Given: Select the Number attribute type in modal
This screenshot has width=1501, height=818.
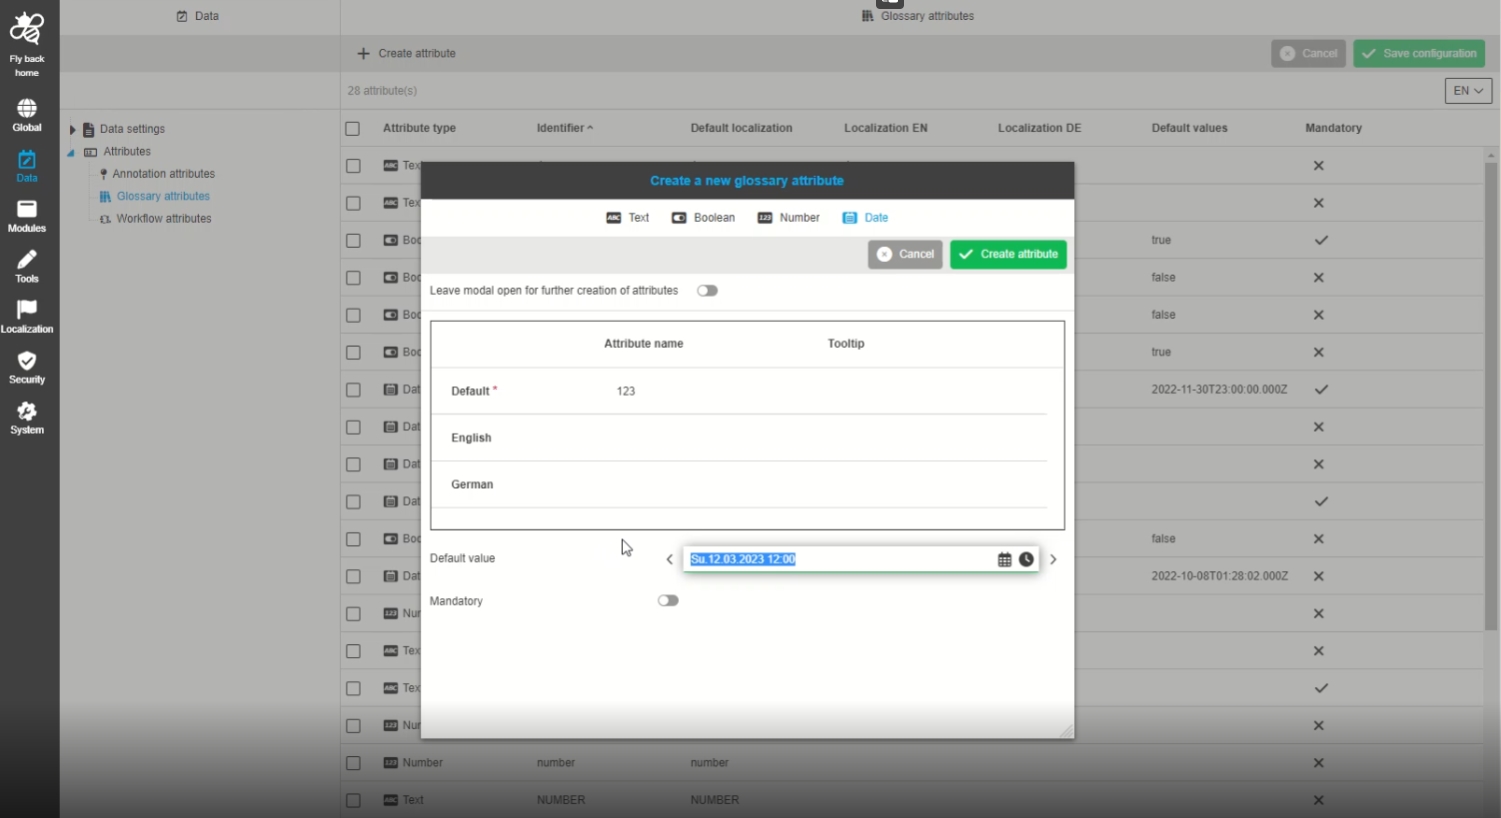Looking at the screenshot, I should coord(788,217).
